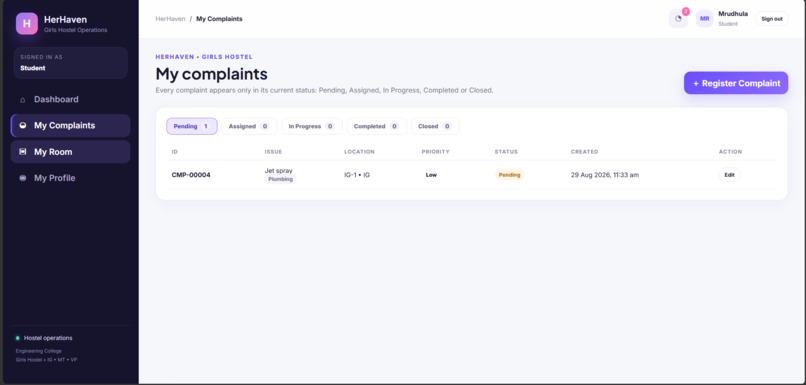This screenshot has height=385, width=806.
Task: Click the IG-1 • IG location cell
Action: [357, 175]
